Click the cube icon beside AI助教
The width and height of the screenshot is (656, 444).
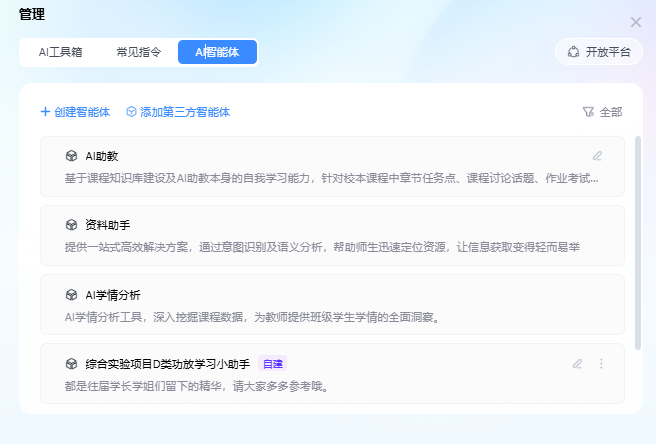(x=71, y=156)
